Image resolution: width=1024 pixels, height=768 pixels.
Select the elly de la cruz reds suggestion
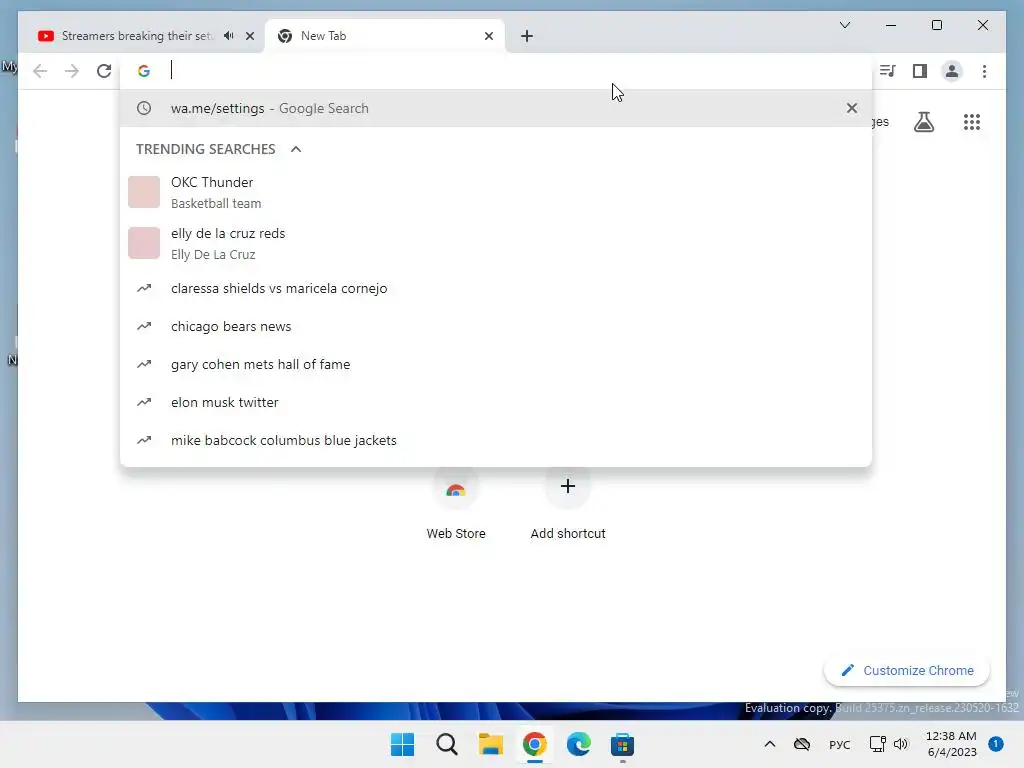click(x=496, y=244)
